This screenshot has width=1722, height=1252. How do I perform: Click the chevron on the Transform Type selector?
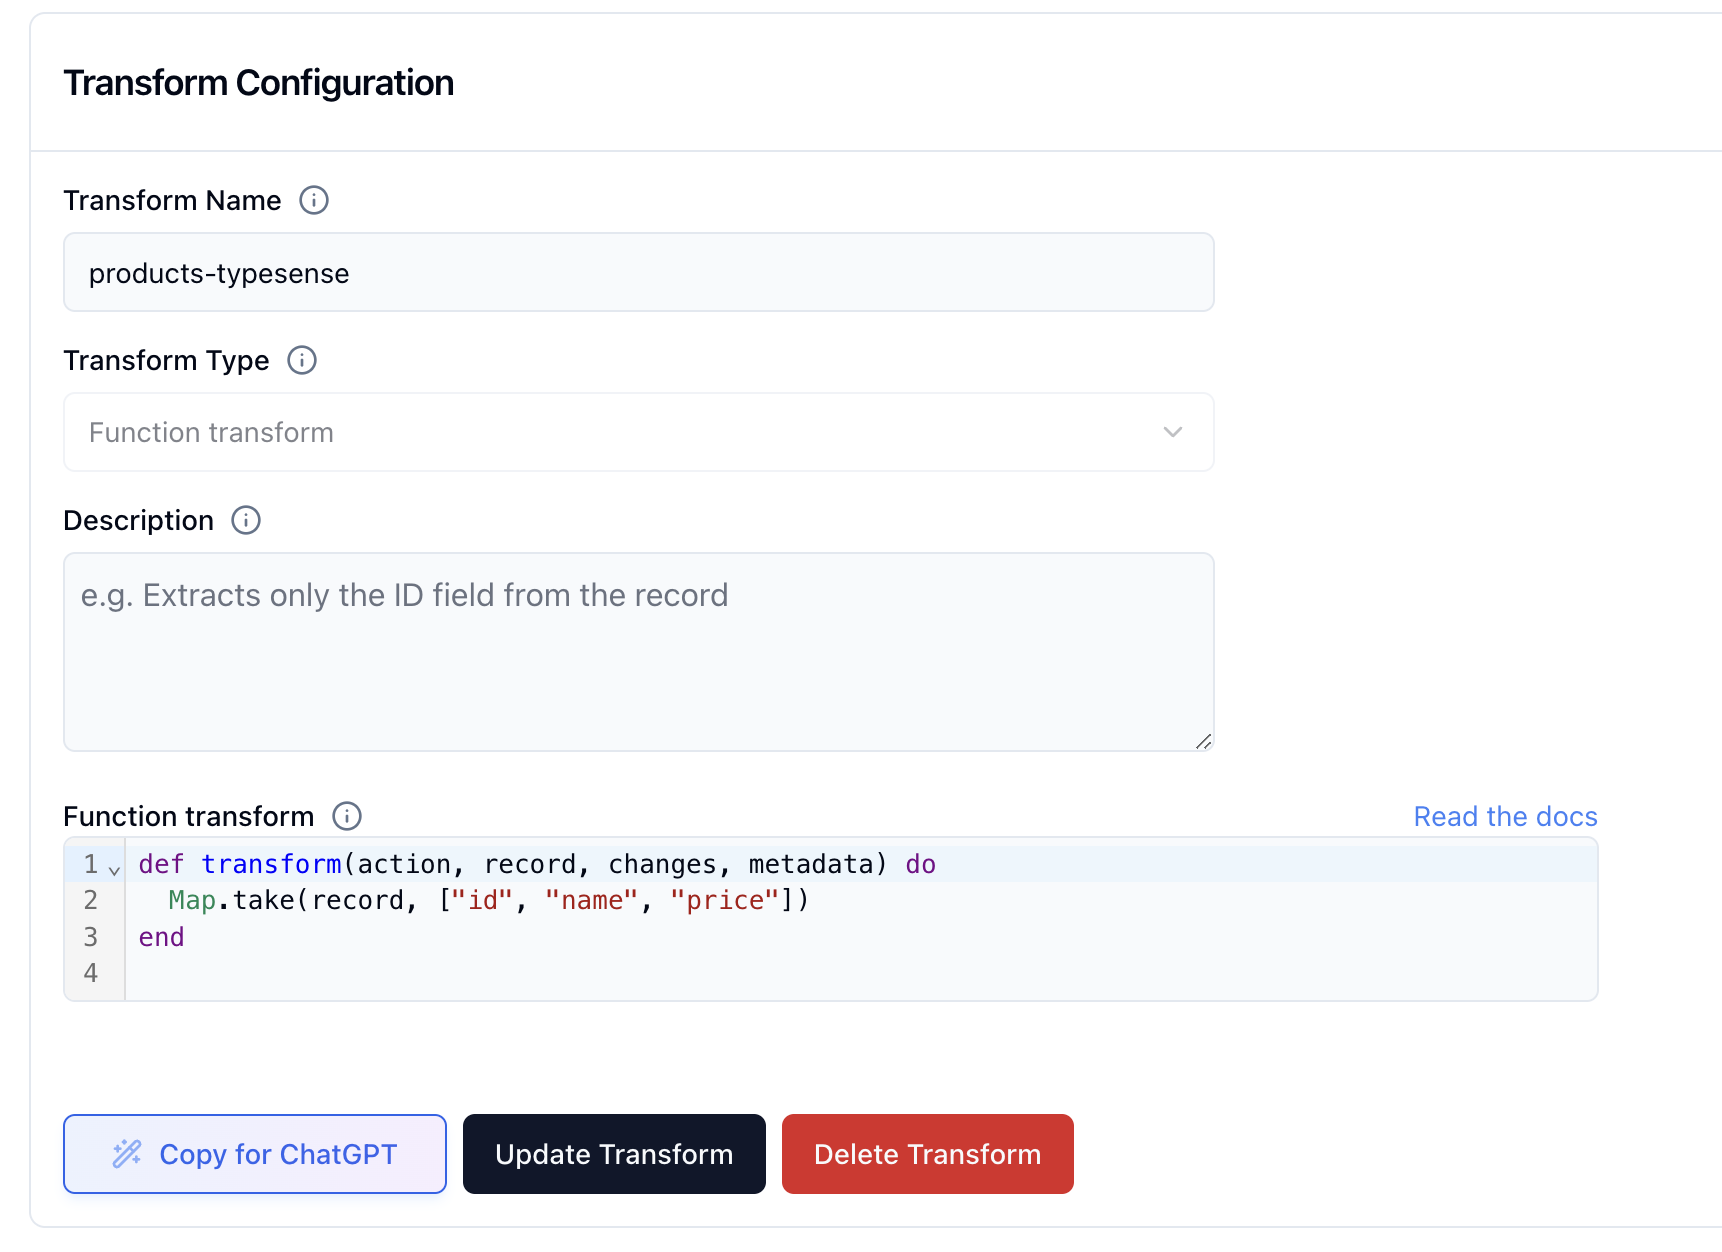[1172, 432]
